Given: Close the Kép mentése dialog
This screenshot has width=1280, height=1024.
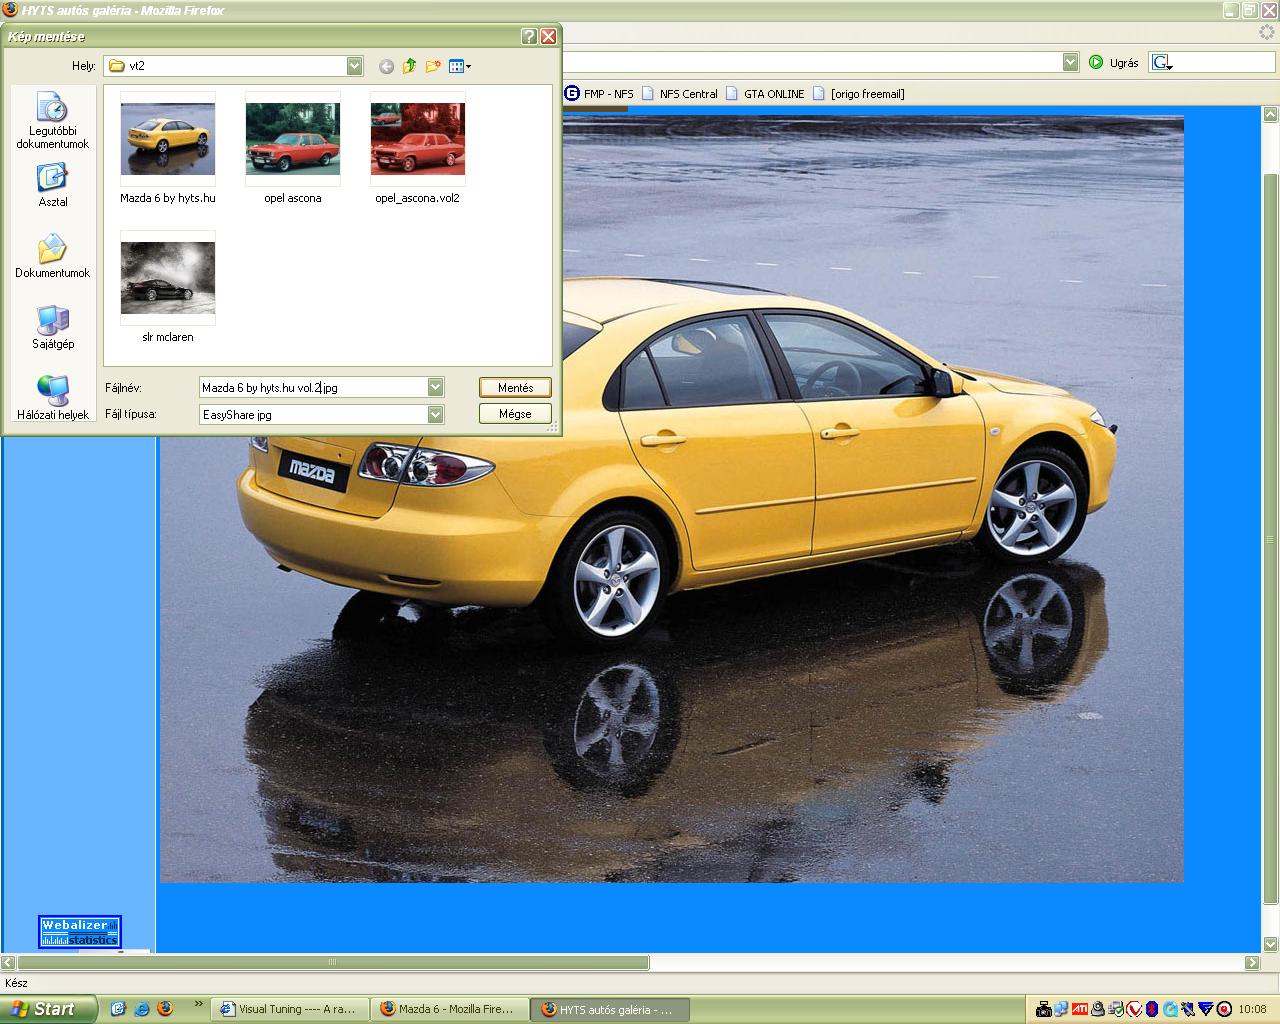Looking at the screenshot, I should click(549, 36).
